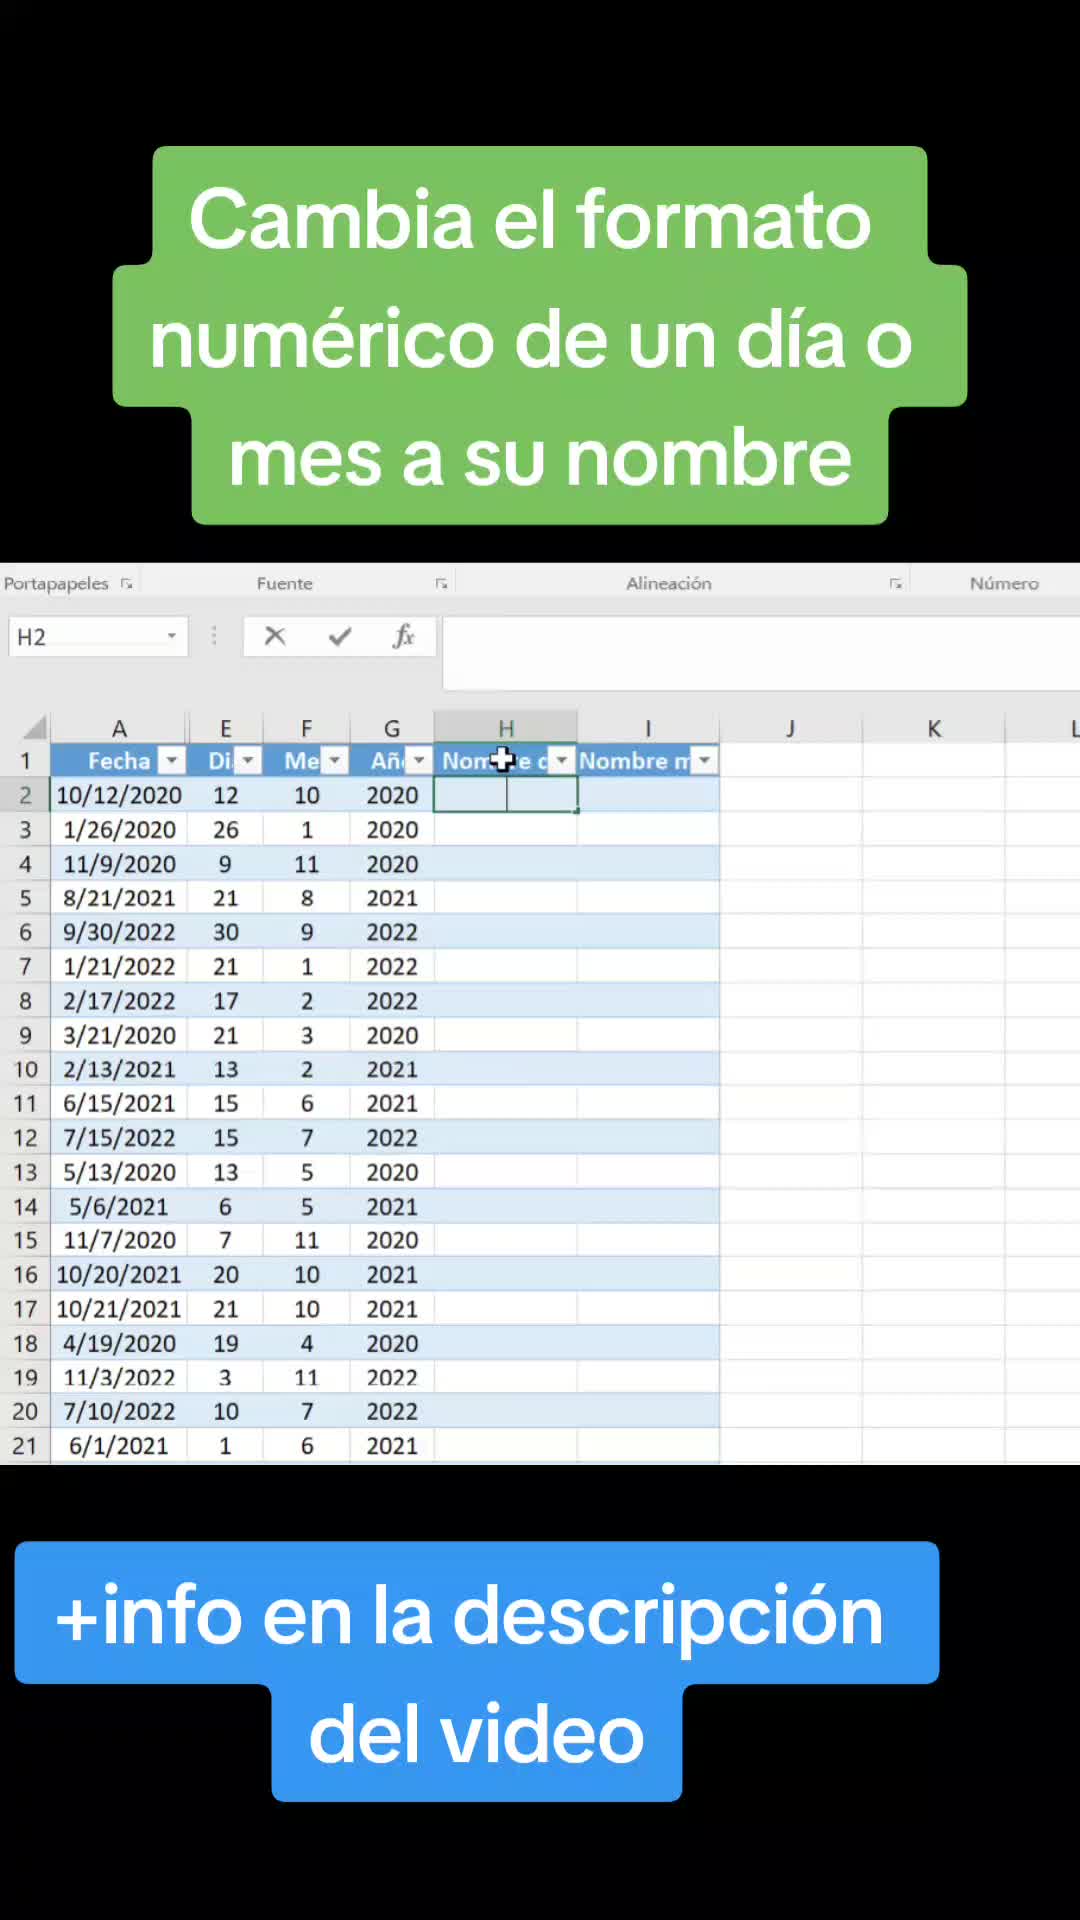The width and height of the screenshot is (1080, 1920).
Task: Open the Nombre m column I filter dropdown
Action: click(705, 761)
